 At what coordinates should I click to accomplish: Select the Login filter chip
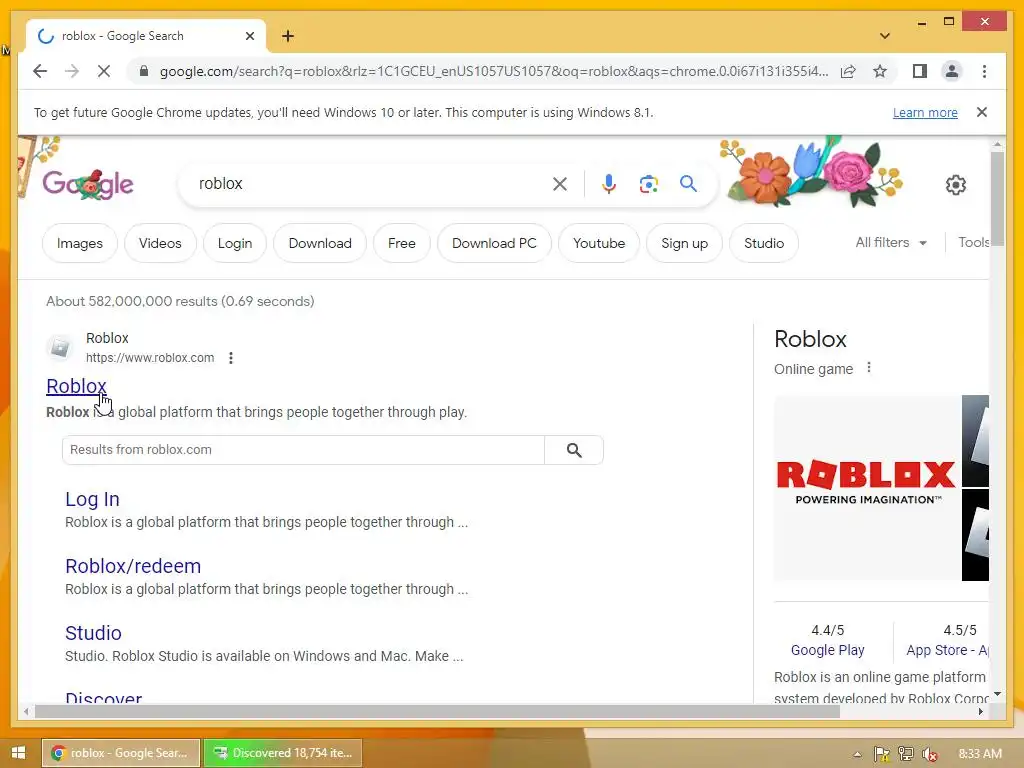(x=235, y=243)
